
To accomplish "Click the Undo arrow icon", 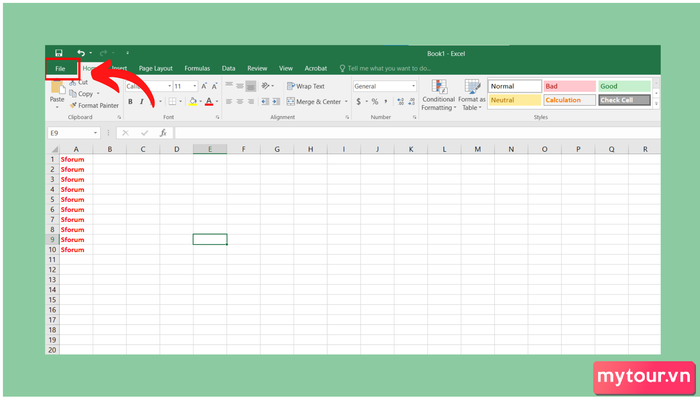I will pos(81,53).
